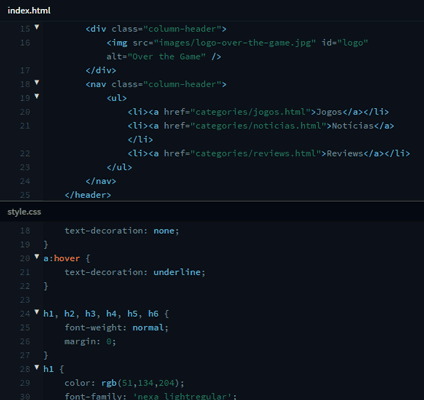
Task: Click the closing </header> tag
Action: (x=88, y=195)
